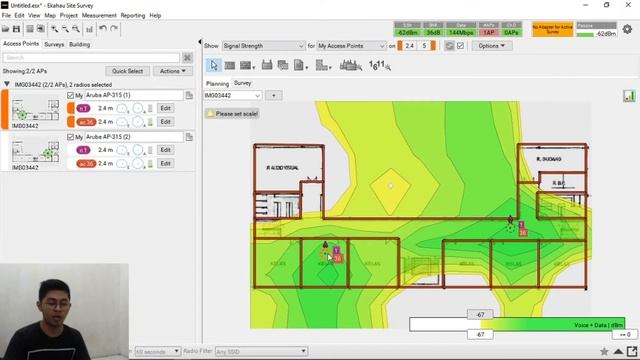Click the access point search field
This screenshot has height=360, width=640.
(91, 58)
